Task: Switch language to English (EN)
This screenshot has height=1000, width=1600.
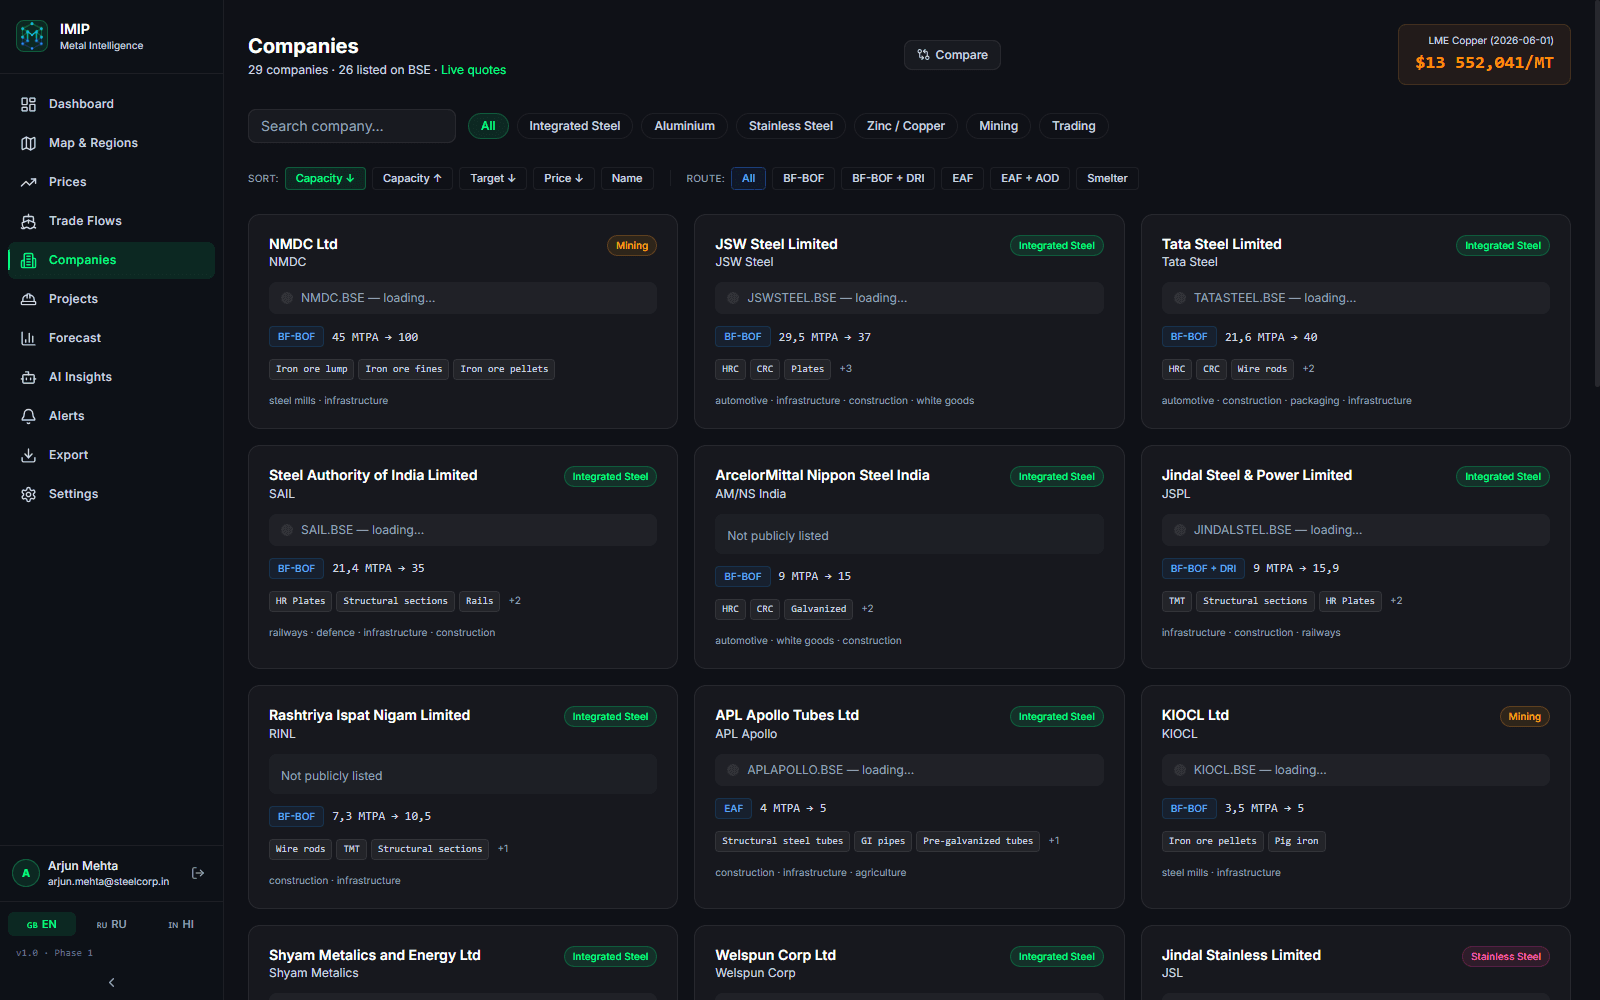Action: pyautogui.click(x=42, y=924)
